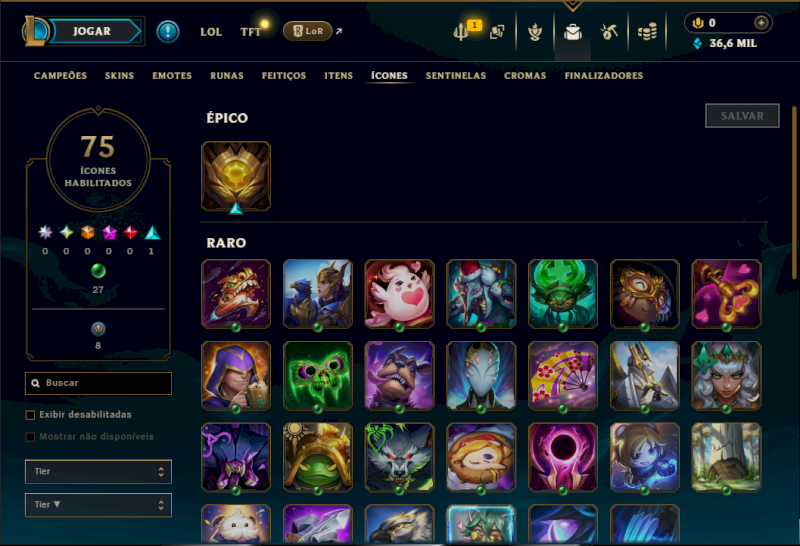Click the icon list vertical scrollbar
The image size is (800, 546).
[x=794, y=192]
